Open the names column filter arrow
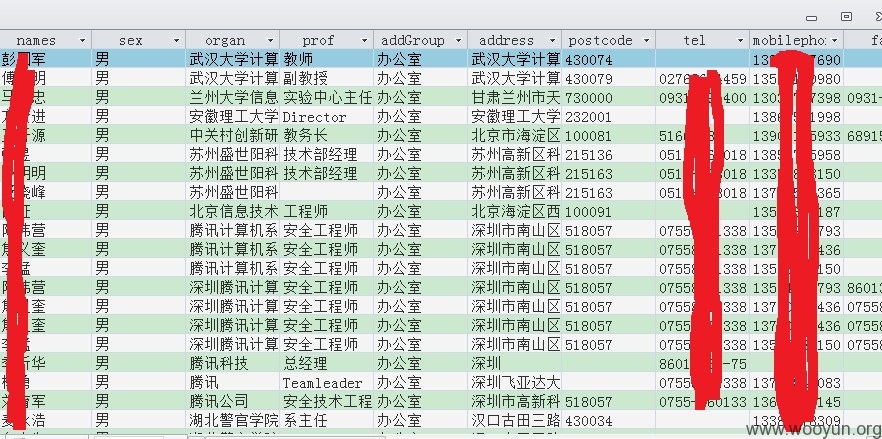The height and width of the screenshot is (439, 882). click(83, 41)
